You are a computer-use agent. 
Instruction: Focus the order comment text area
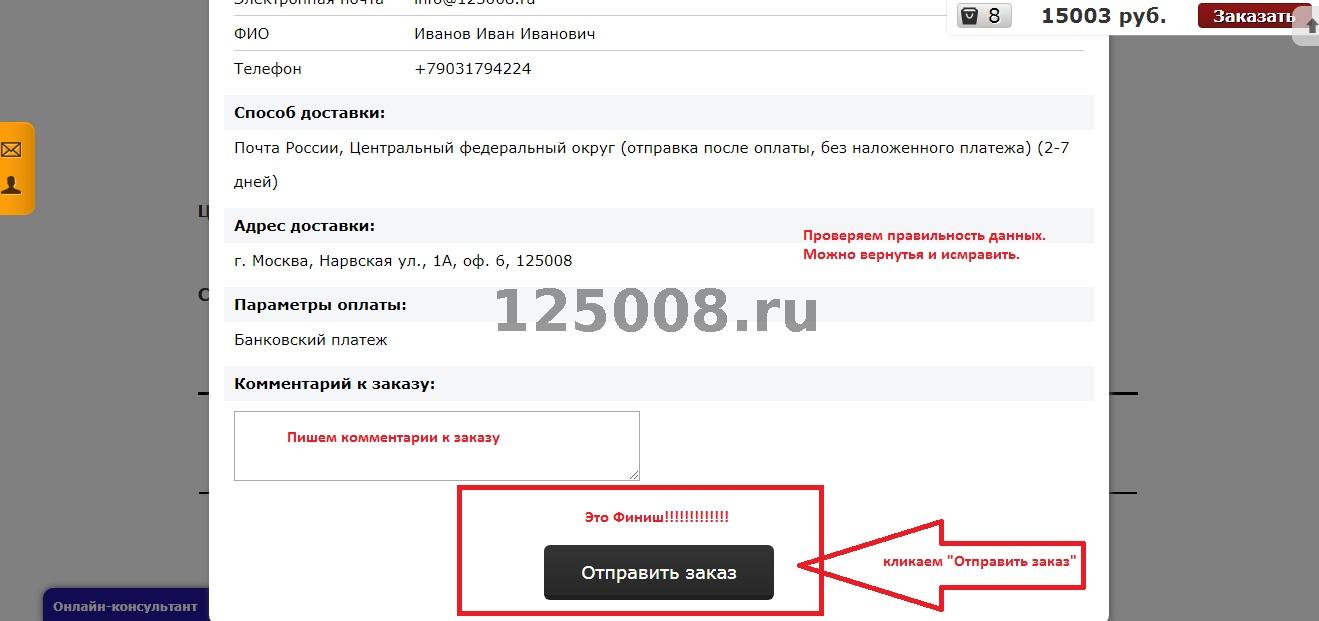437,446
